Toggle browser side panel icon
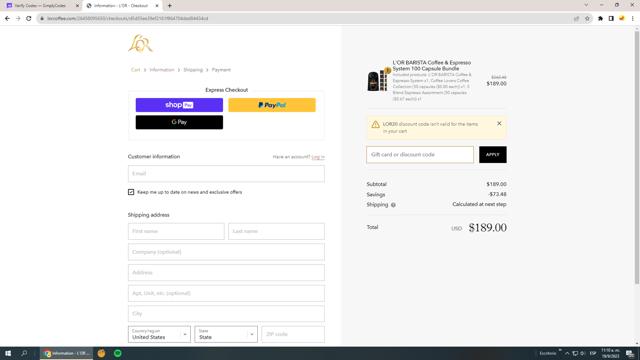640x360 pixels. coord(611,18)
